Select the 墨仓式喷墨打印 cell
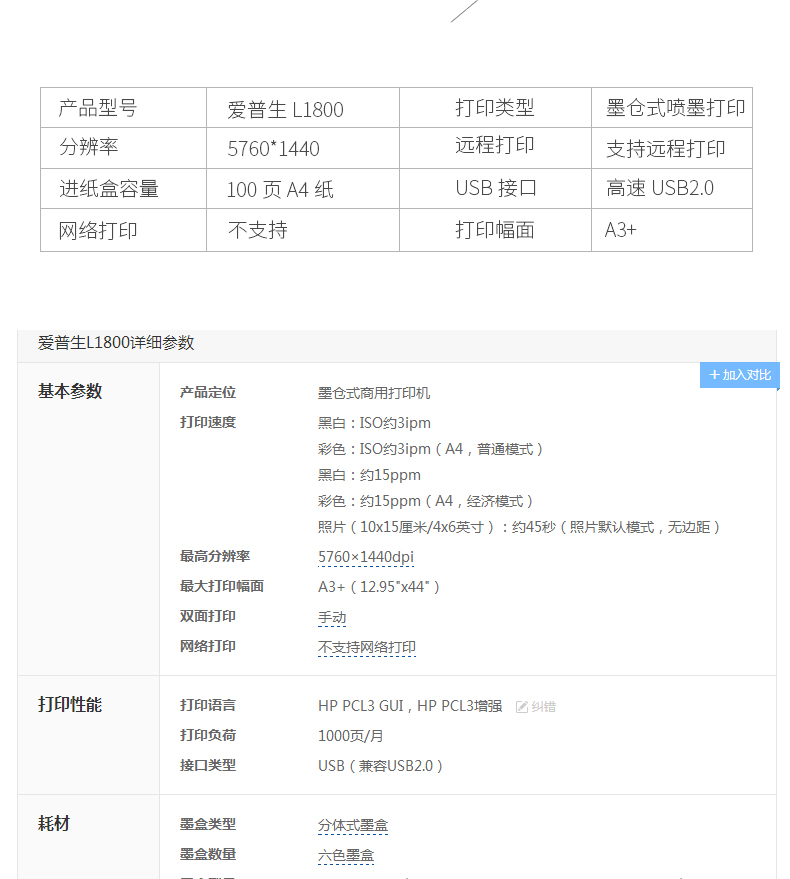Viewport: 790px width, 879px height. click(672, 108)
